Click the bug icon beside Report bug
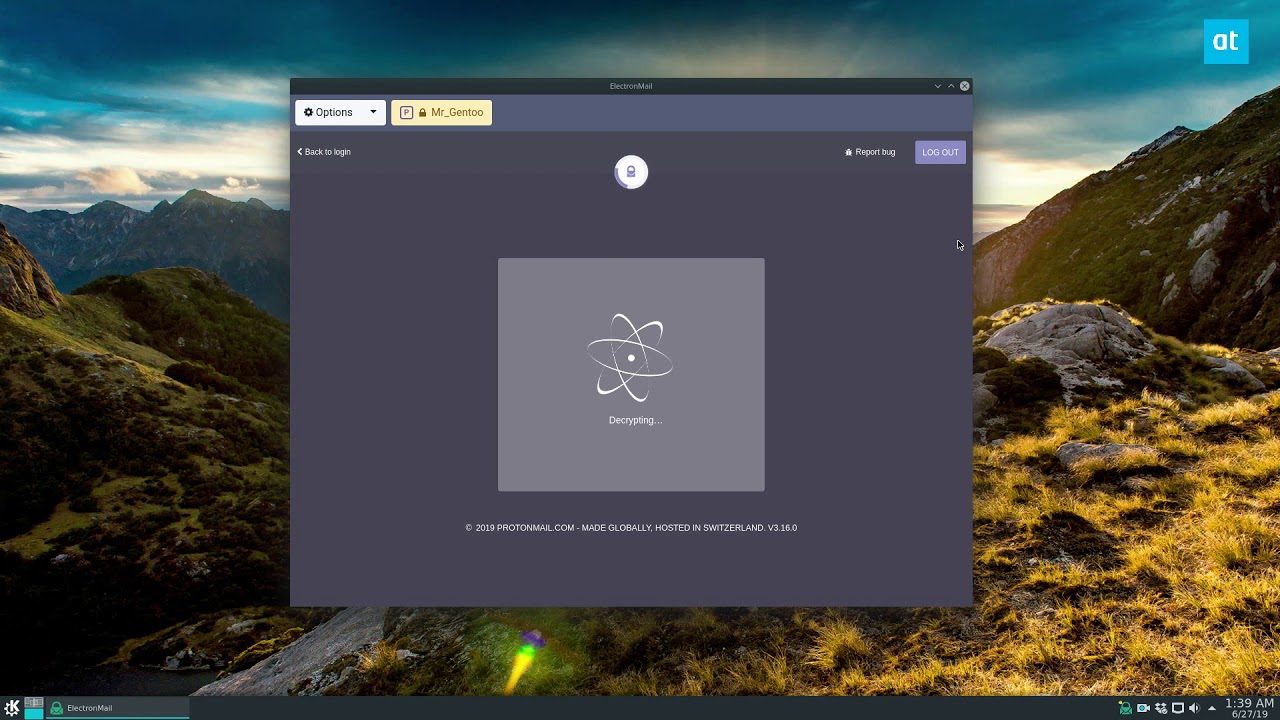This screenshot has height=720, width=1280. (x=849, y=152)
